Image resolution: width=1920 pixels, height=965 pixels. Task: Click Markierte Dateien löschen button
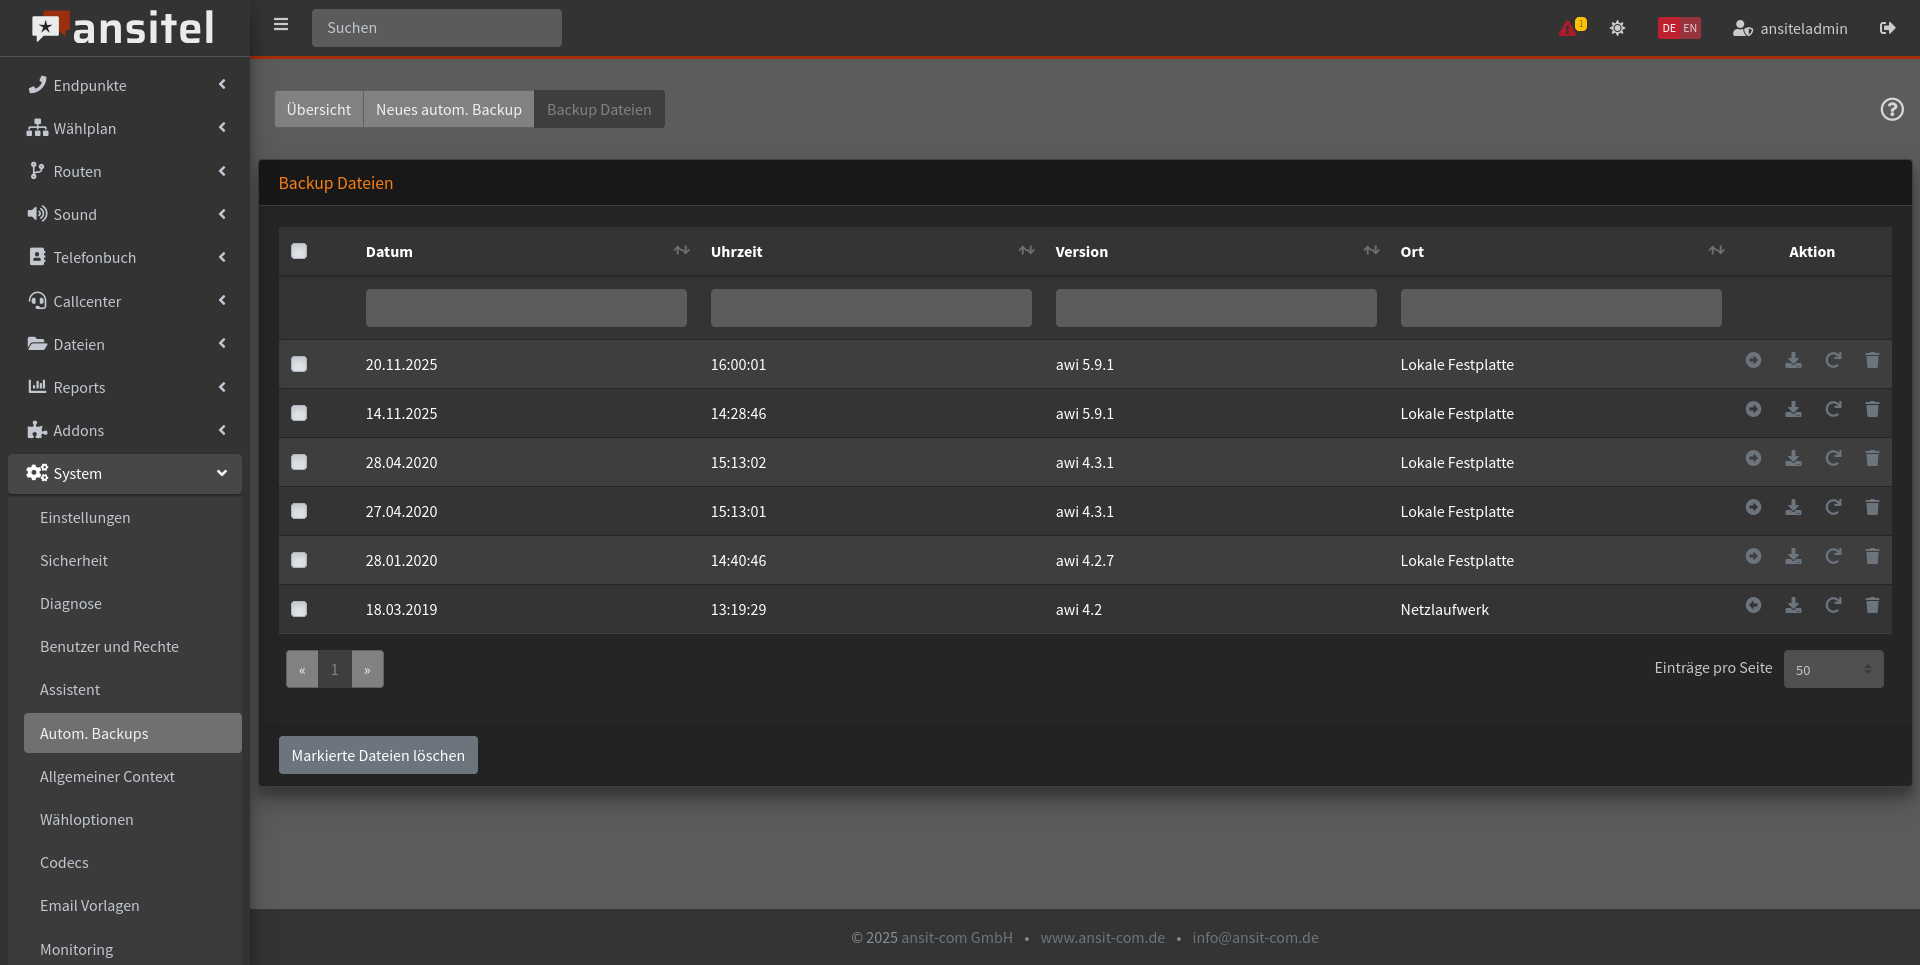pyautogui.click(x=378, y=755)
